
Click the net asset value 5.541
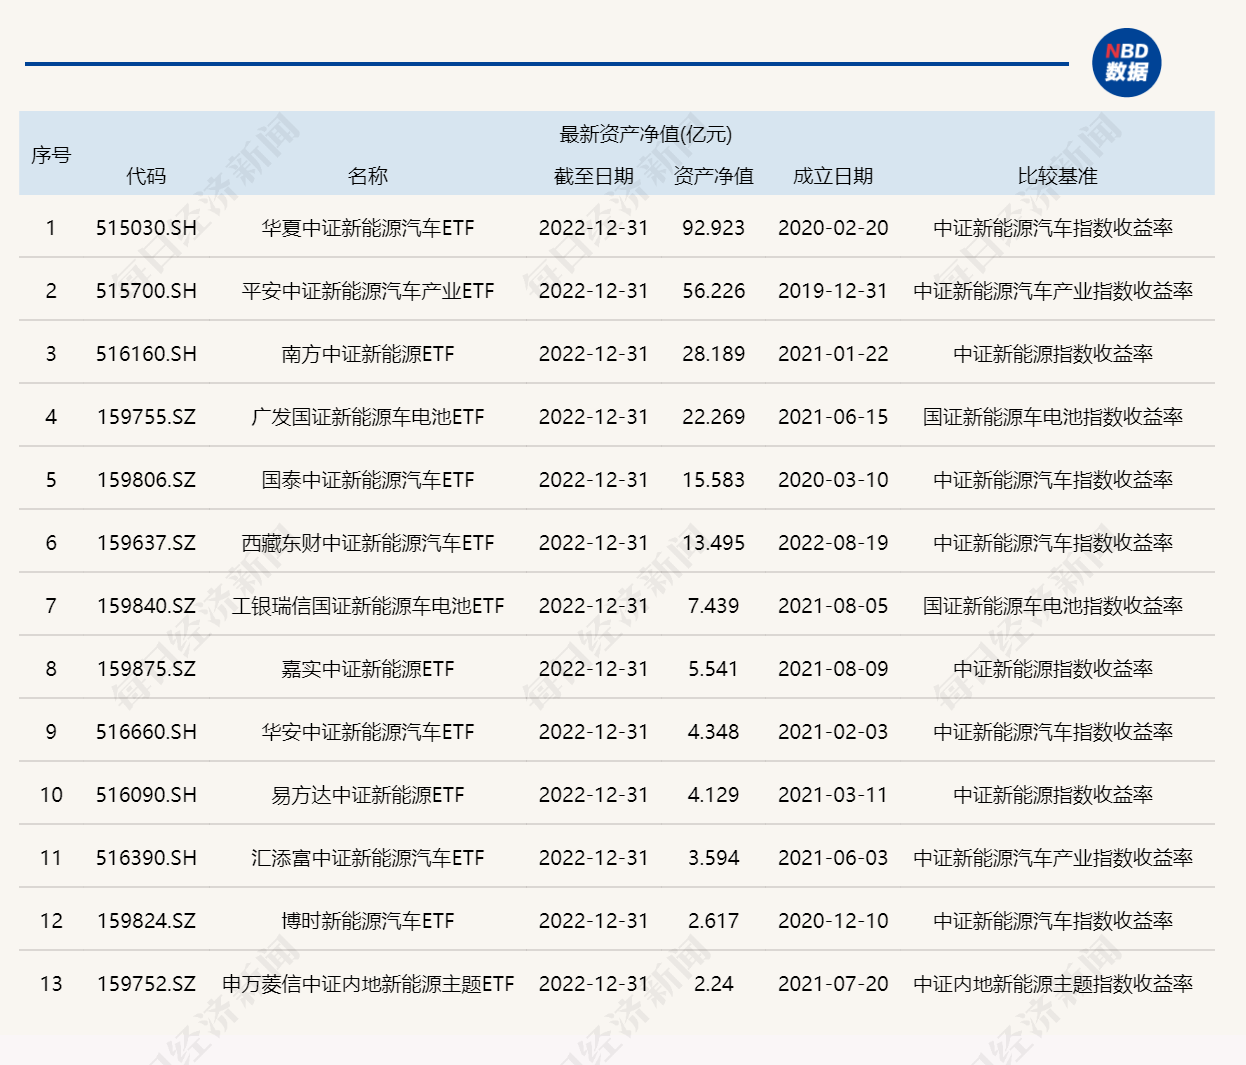(x=713, y=669)
